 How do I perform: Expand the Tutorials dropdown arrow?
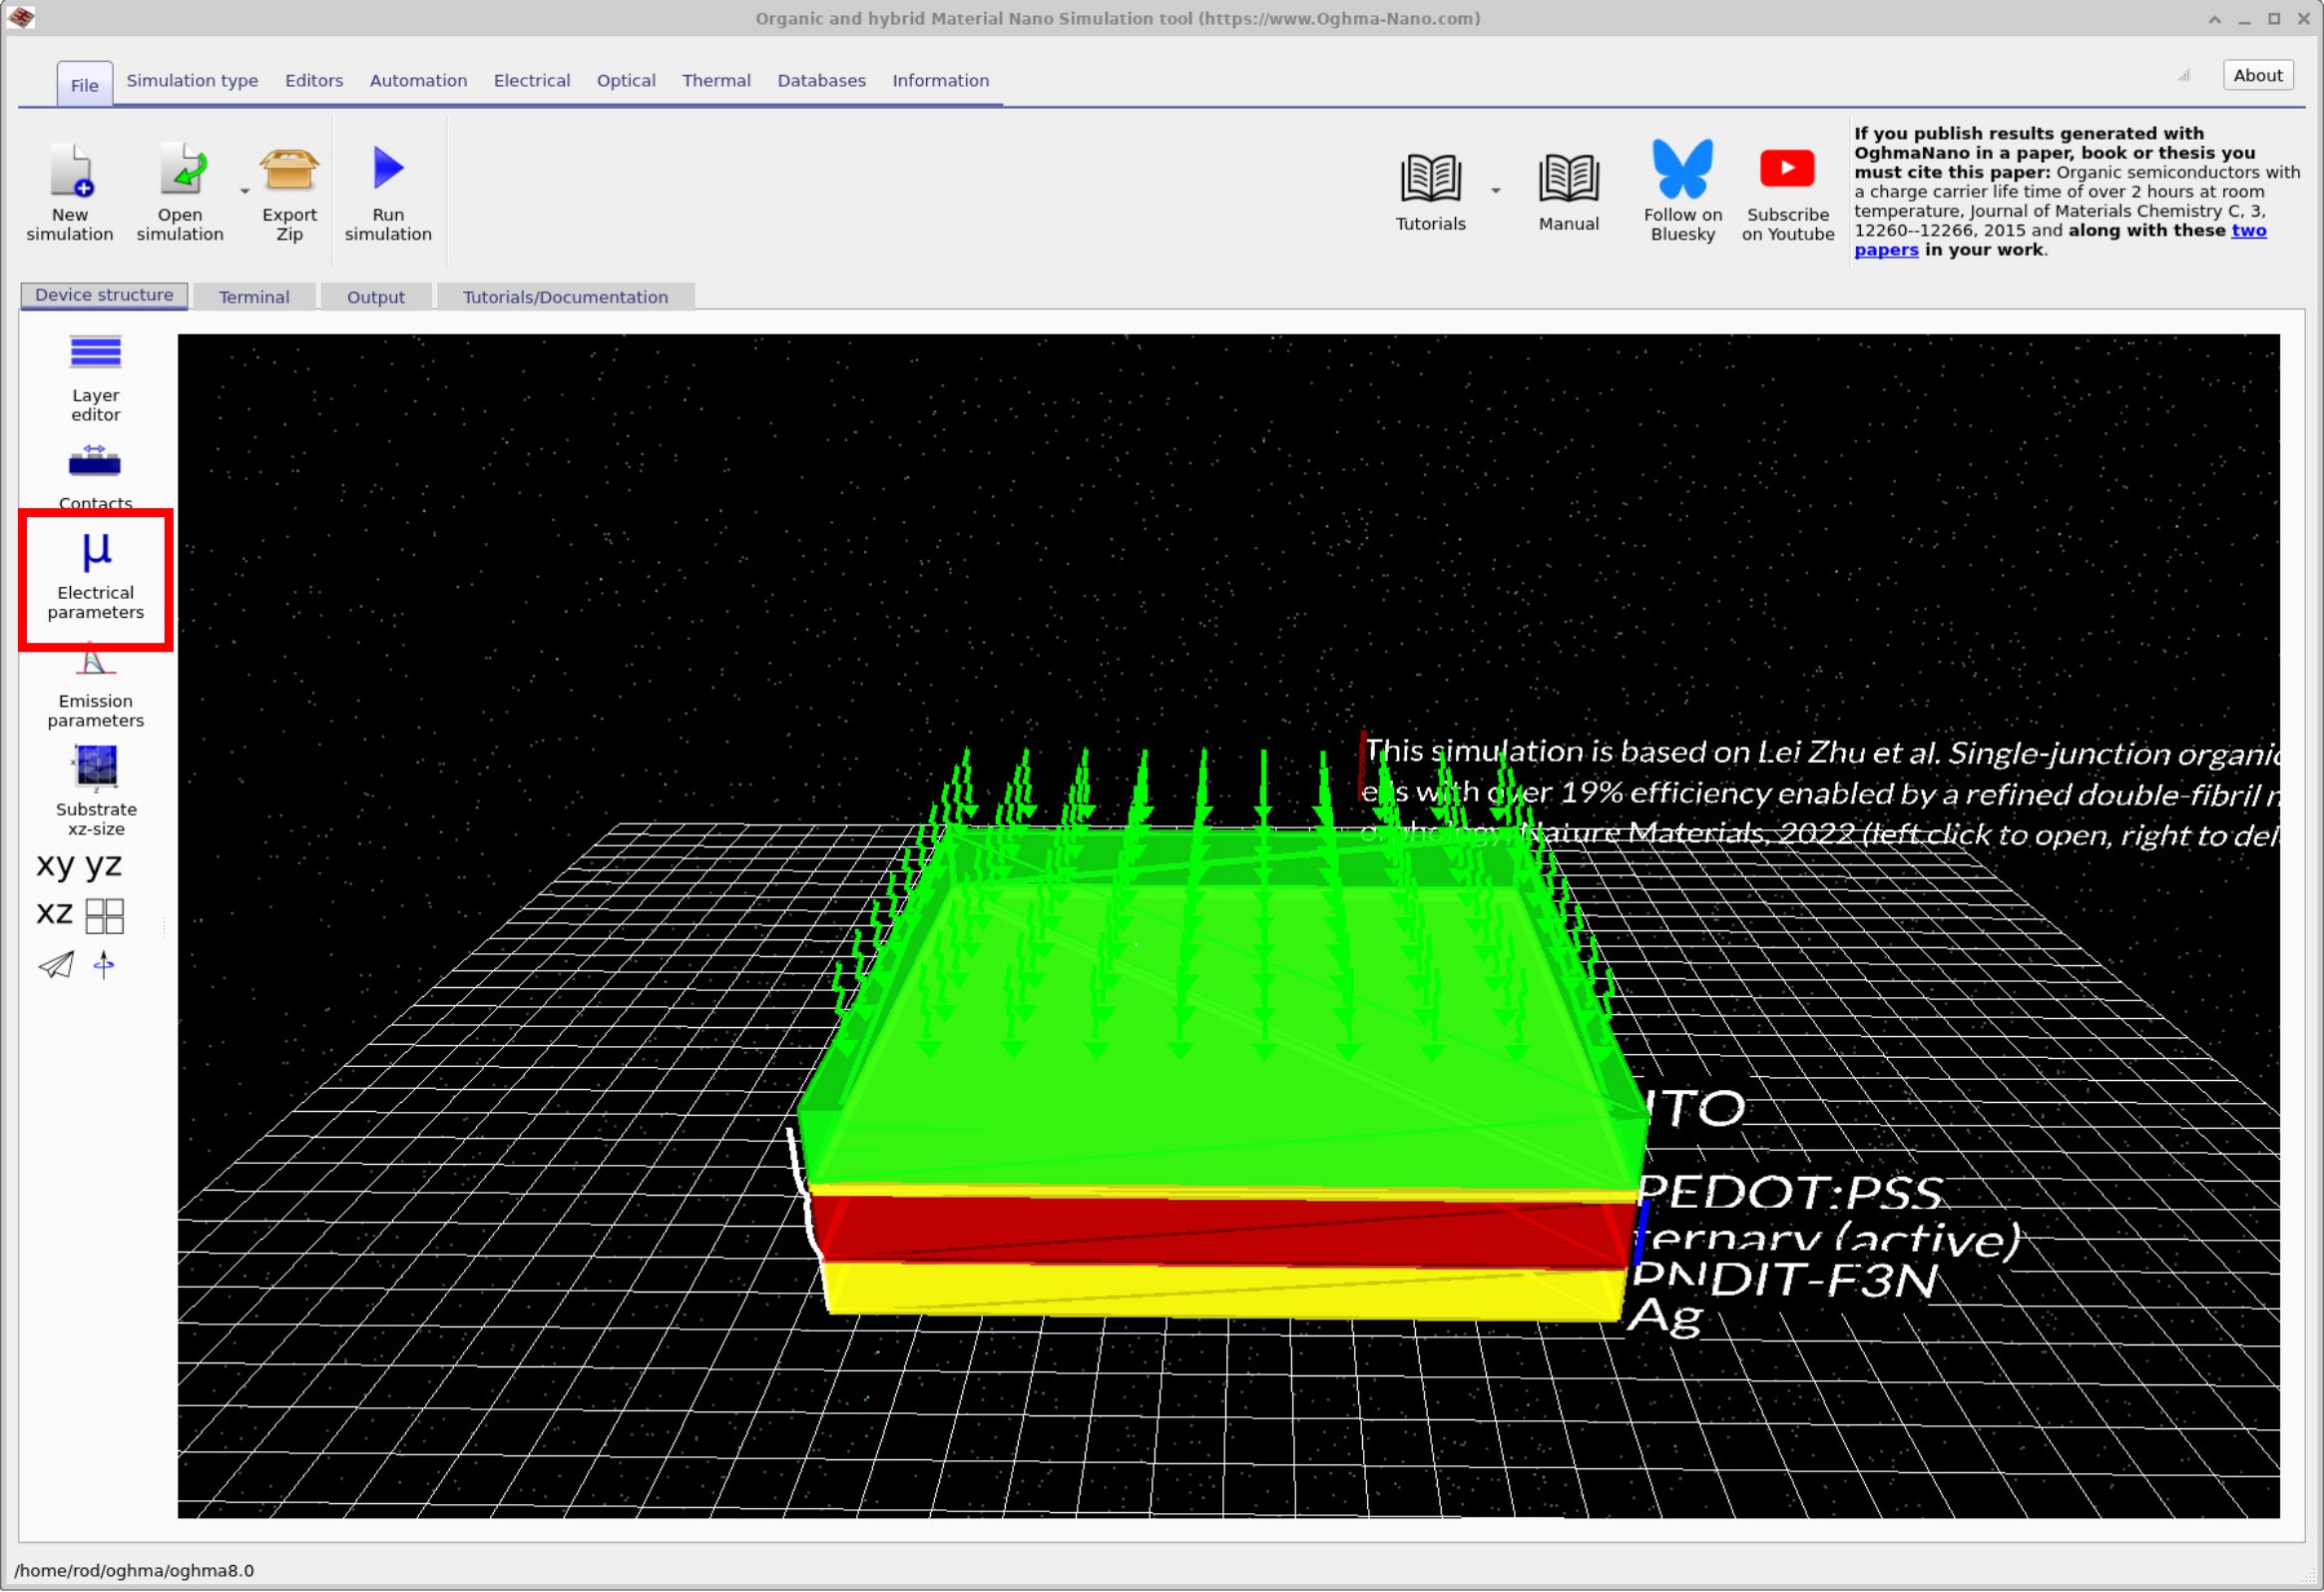[x=1497, y=192]
